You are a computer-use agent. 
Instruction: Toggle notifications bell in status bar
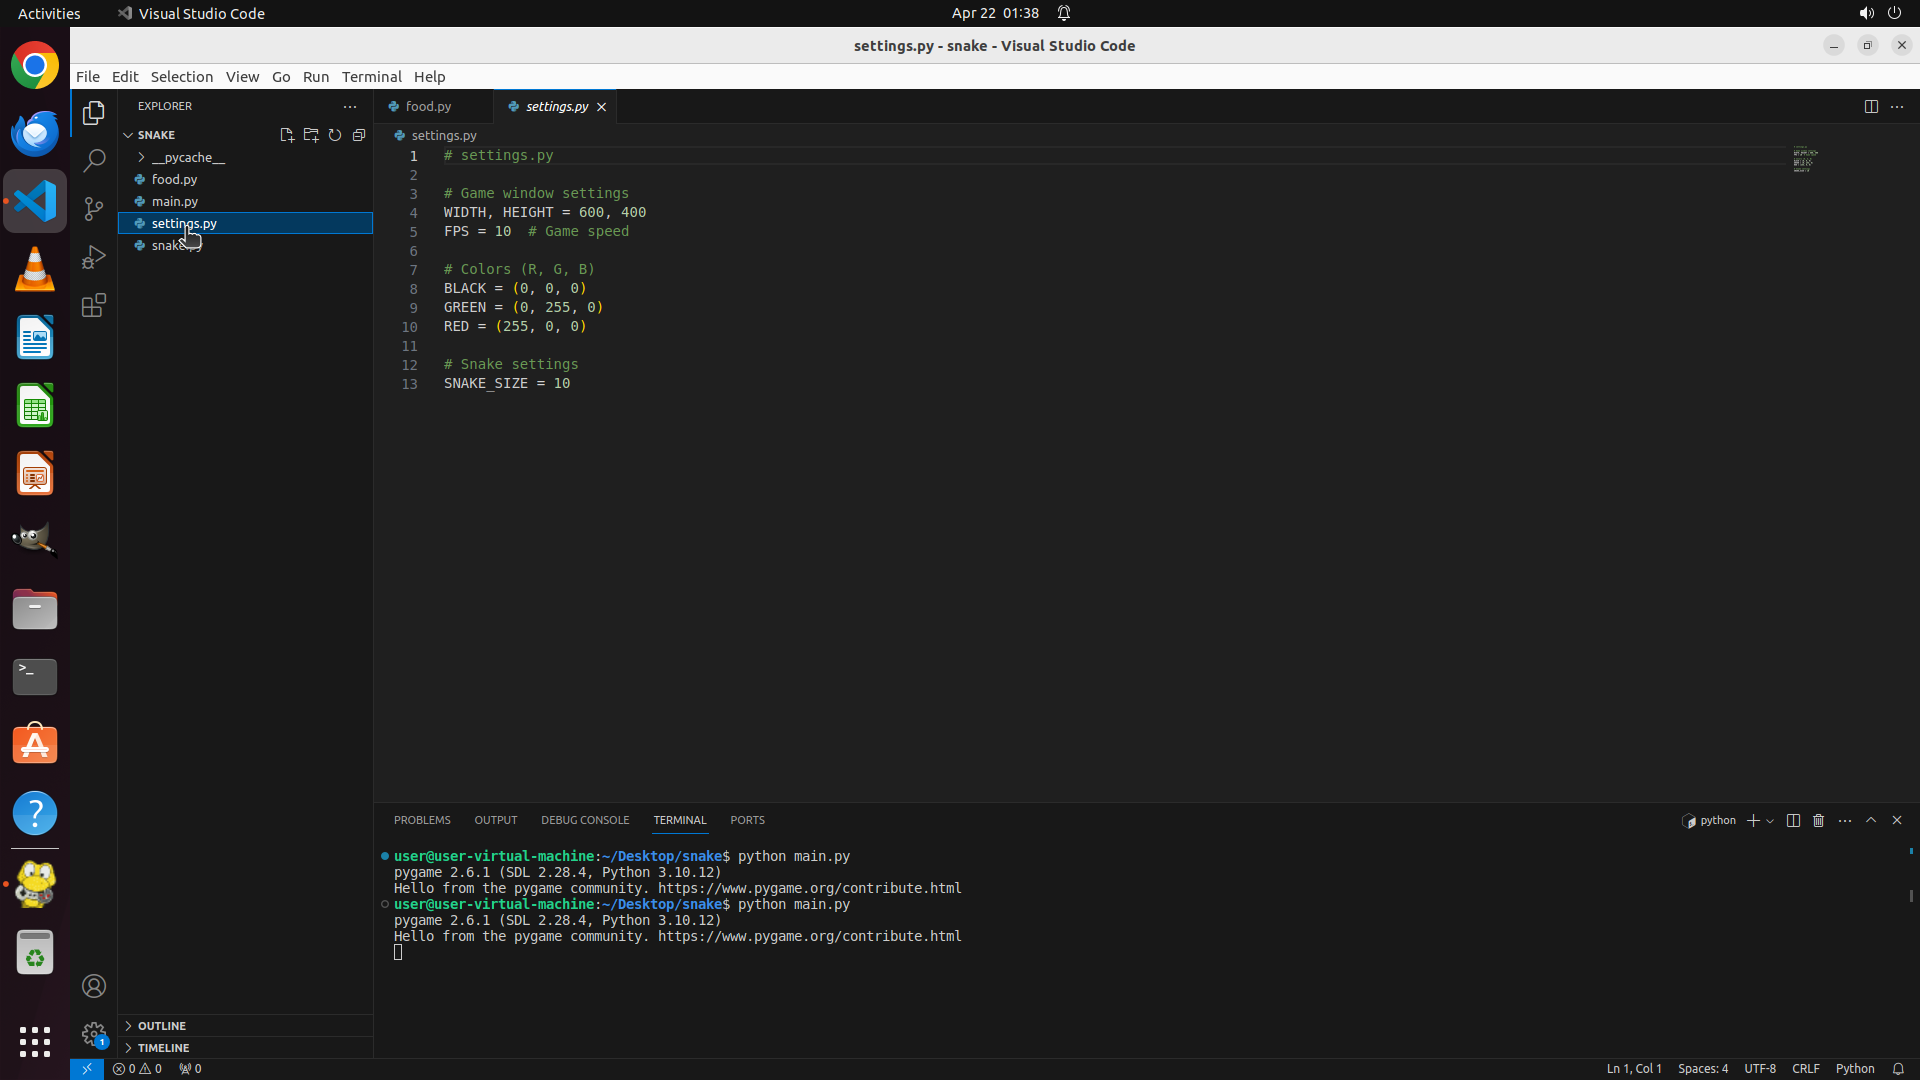[1898, 1068]
